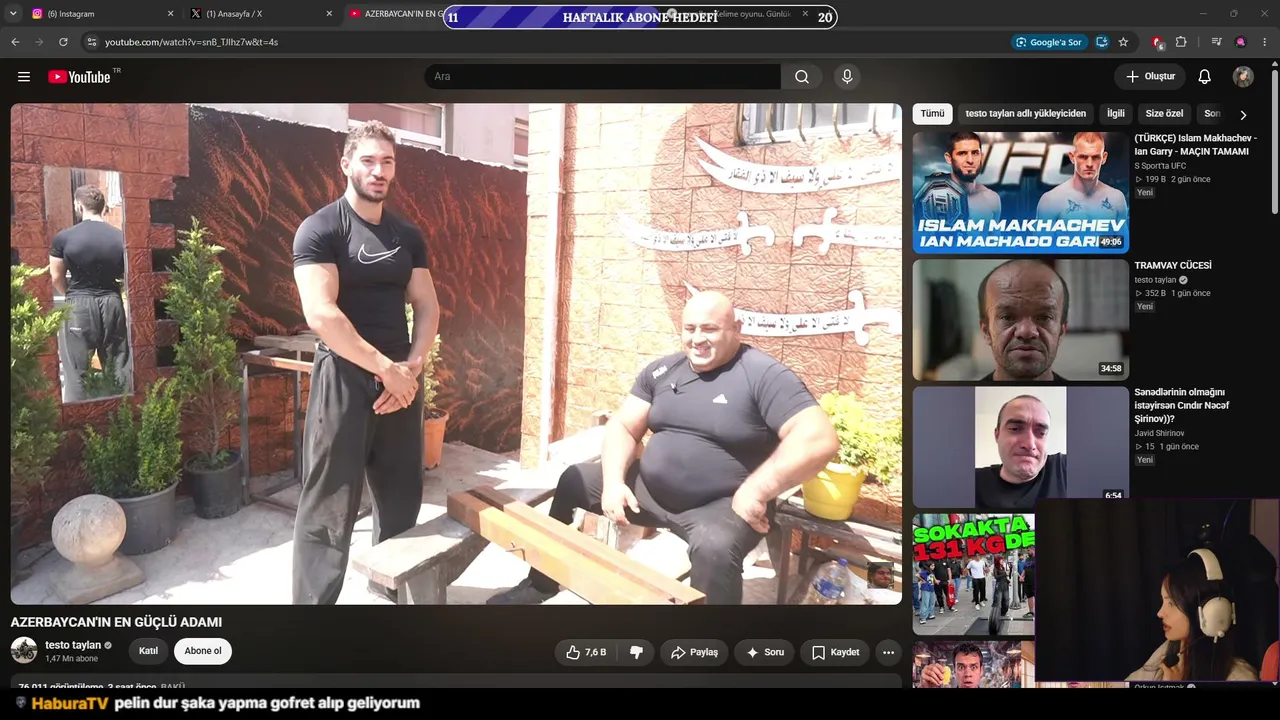Open the account avatar menu
1280x720 pixels.
(x=1243, y=77)
